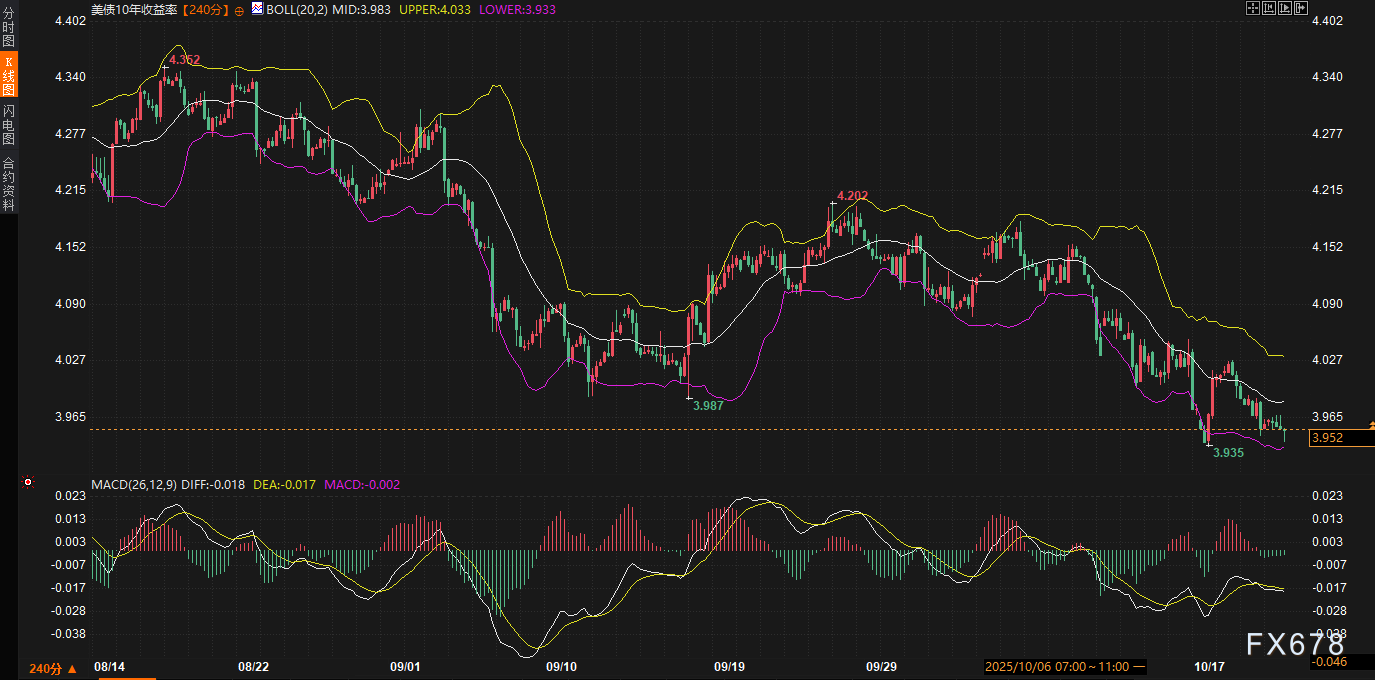Select the K线图 tab
Screen dimensions: 1375x680
(8, 76)
